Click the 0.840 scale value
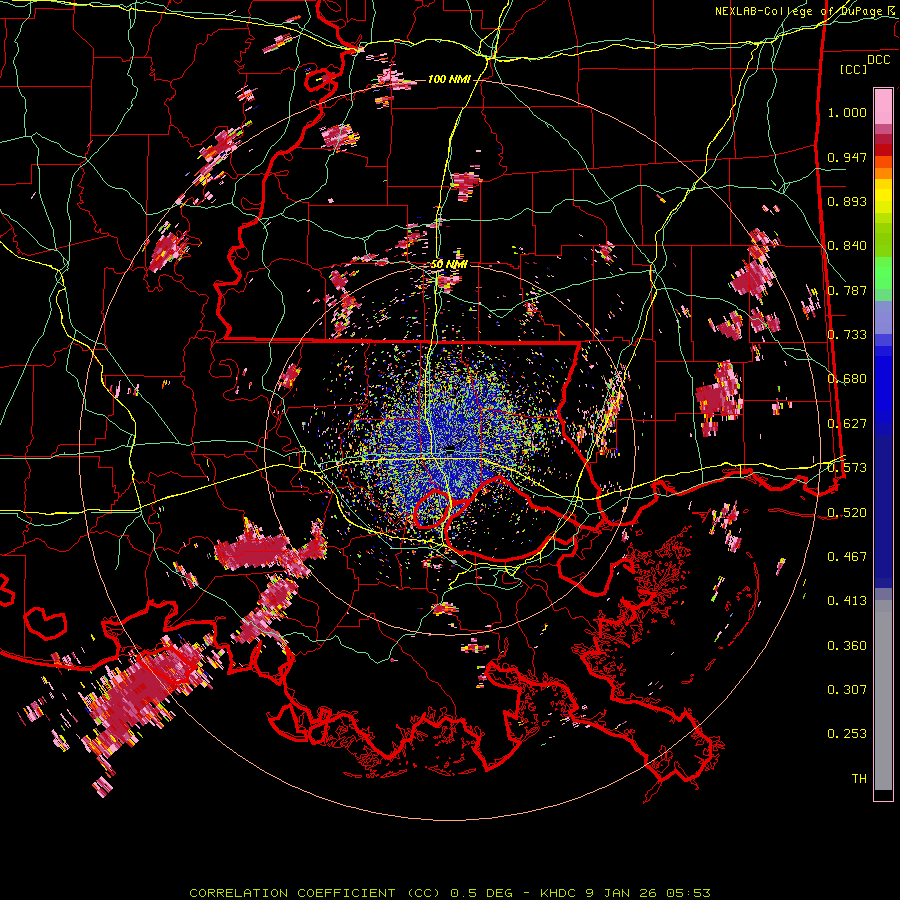 (847, 246)
